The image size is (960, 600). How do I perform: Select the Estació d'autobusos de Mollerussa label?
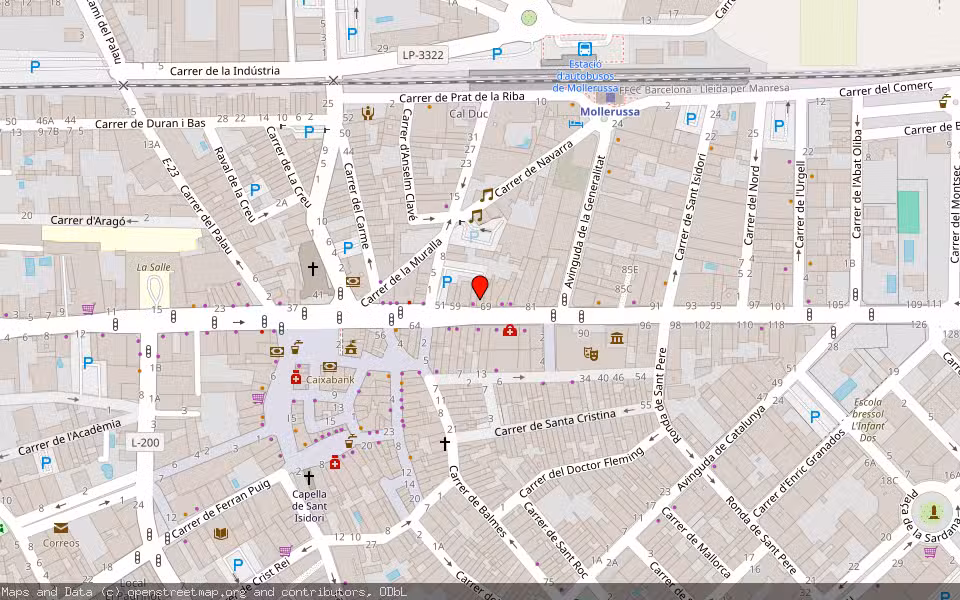coord(585,76)
